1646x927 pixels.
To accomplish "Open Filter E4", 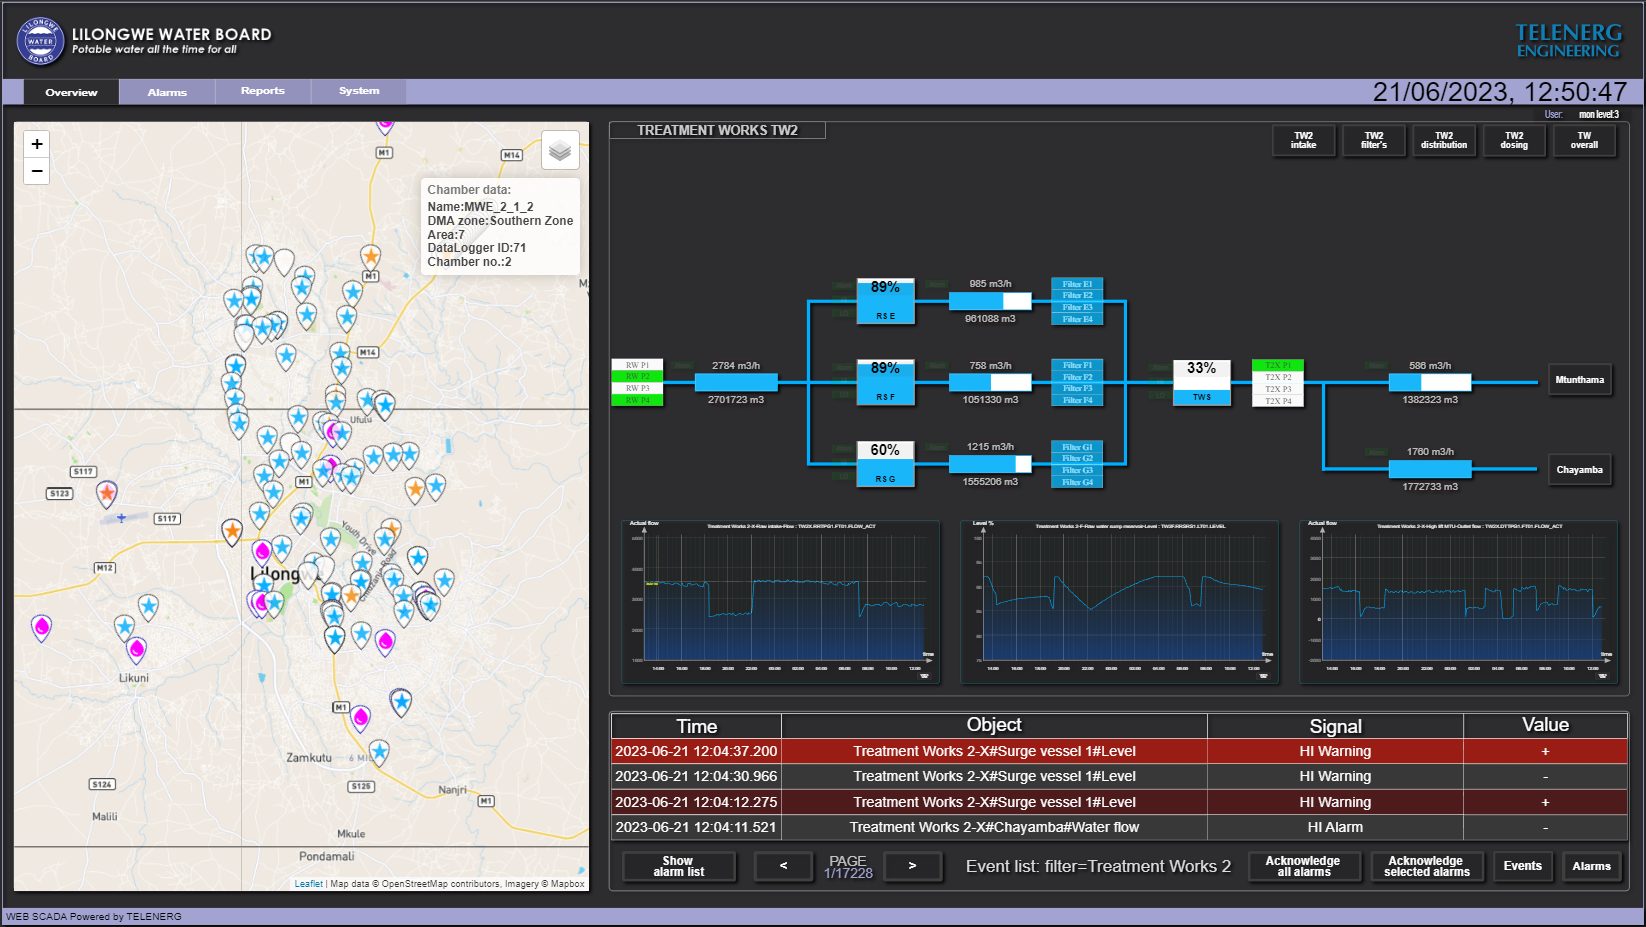I will coord(1077,319).
